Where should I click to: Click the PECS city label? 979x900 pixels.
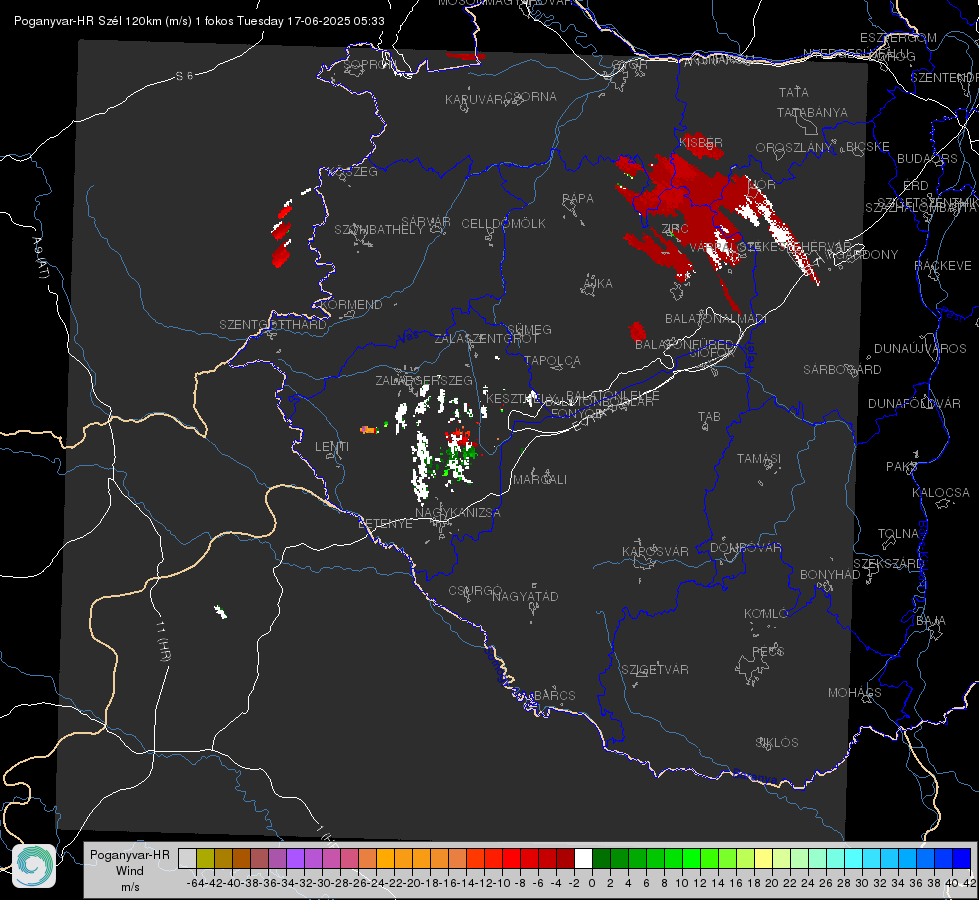[768, 651]
